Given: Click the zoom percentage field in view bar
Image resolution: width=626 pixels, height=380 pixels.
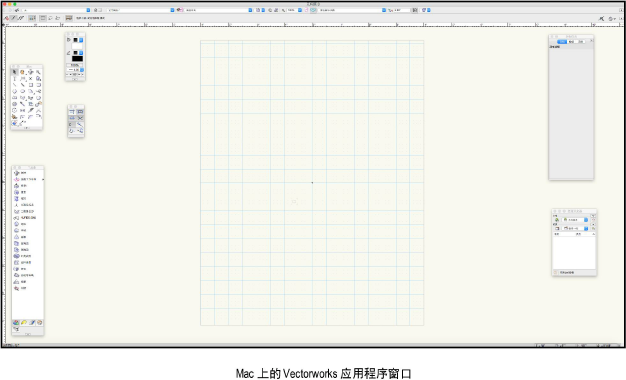Looking at the screenshot, I should click(x=291, y=10).
